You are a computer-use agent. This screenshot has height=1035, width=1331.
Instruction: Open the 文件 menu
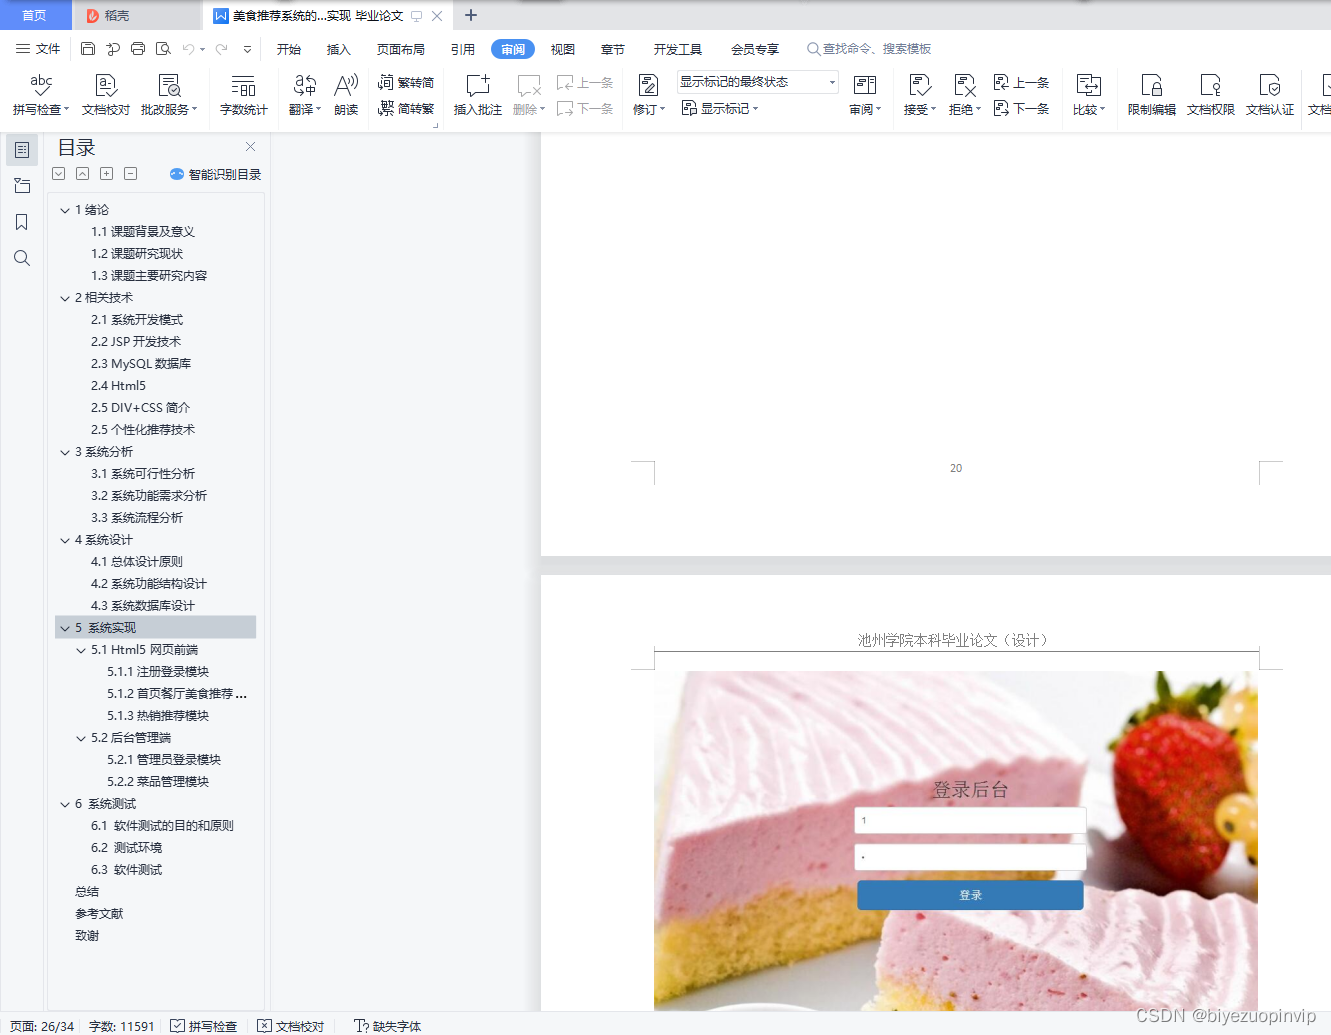click(38, 48)
